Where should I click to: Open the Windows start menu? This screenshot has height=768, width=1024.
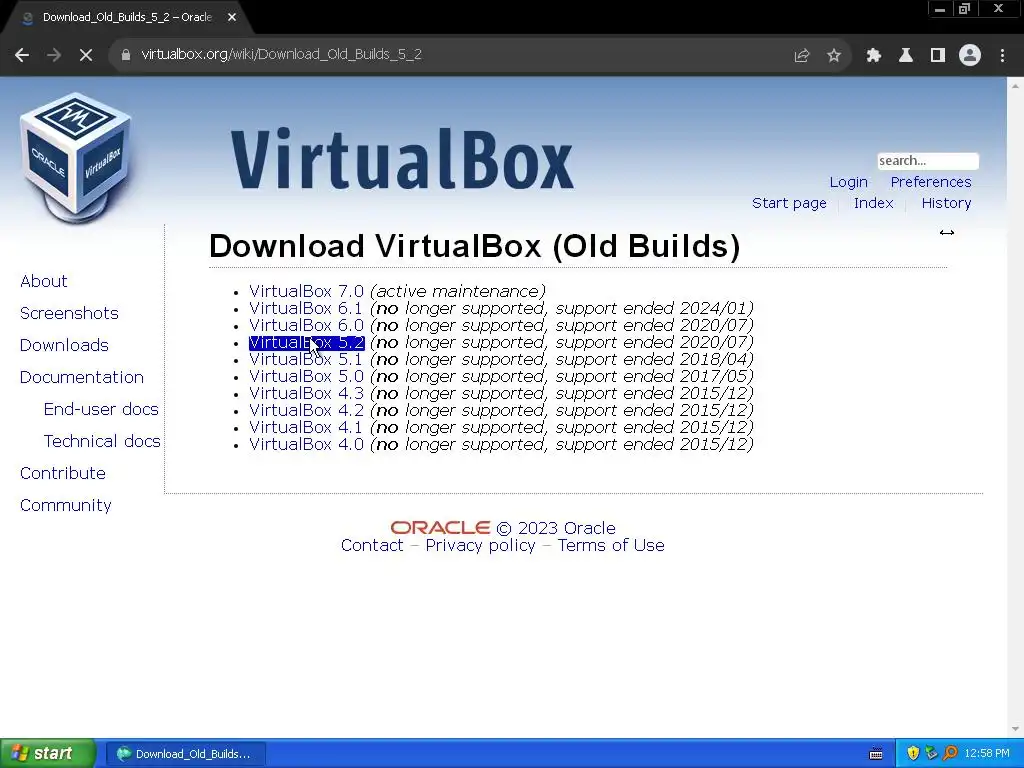click(x=47, y=754)
